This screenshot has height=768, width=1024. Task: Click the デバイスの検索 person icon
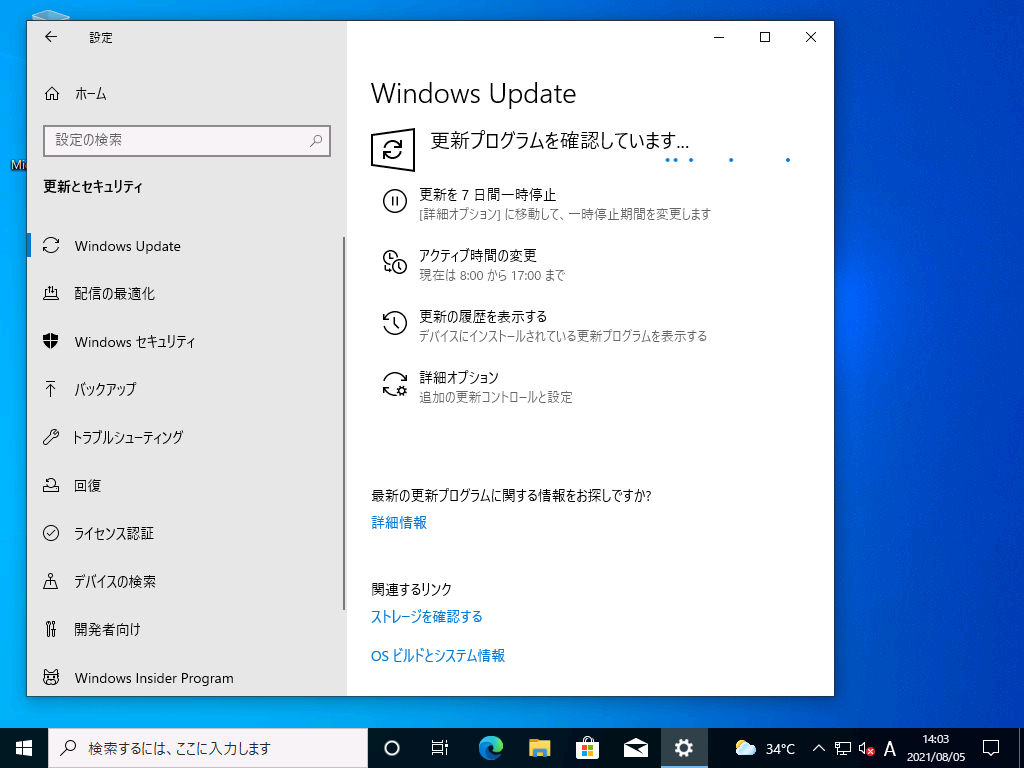(x=51, y=581)
